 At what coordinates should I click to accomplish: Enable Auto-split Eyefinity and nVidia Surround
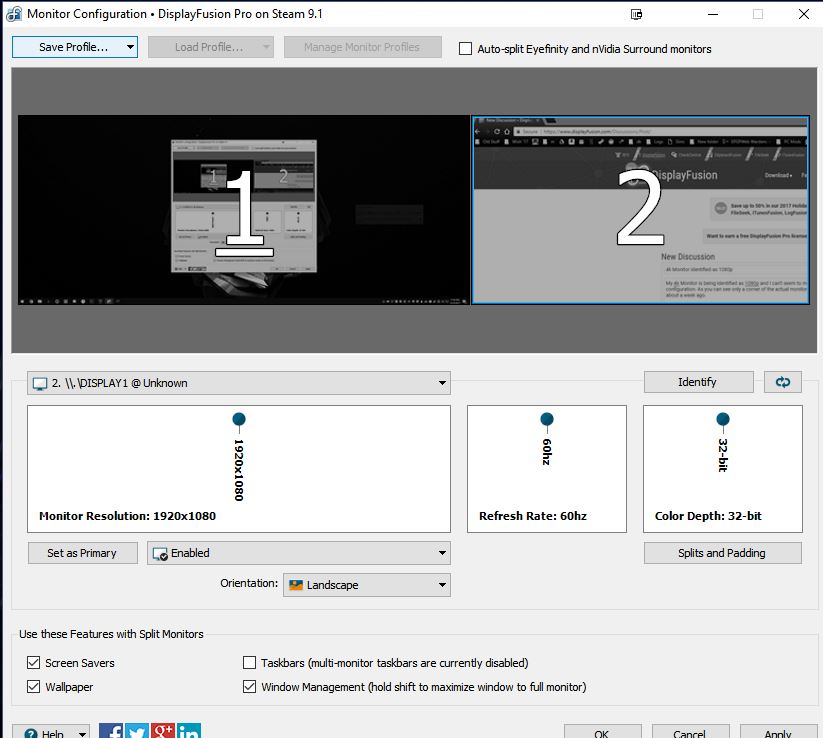(465, 48)
